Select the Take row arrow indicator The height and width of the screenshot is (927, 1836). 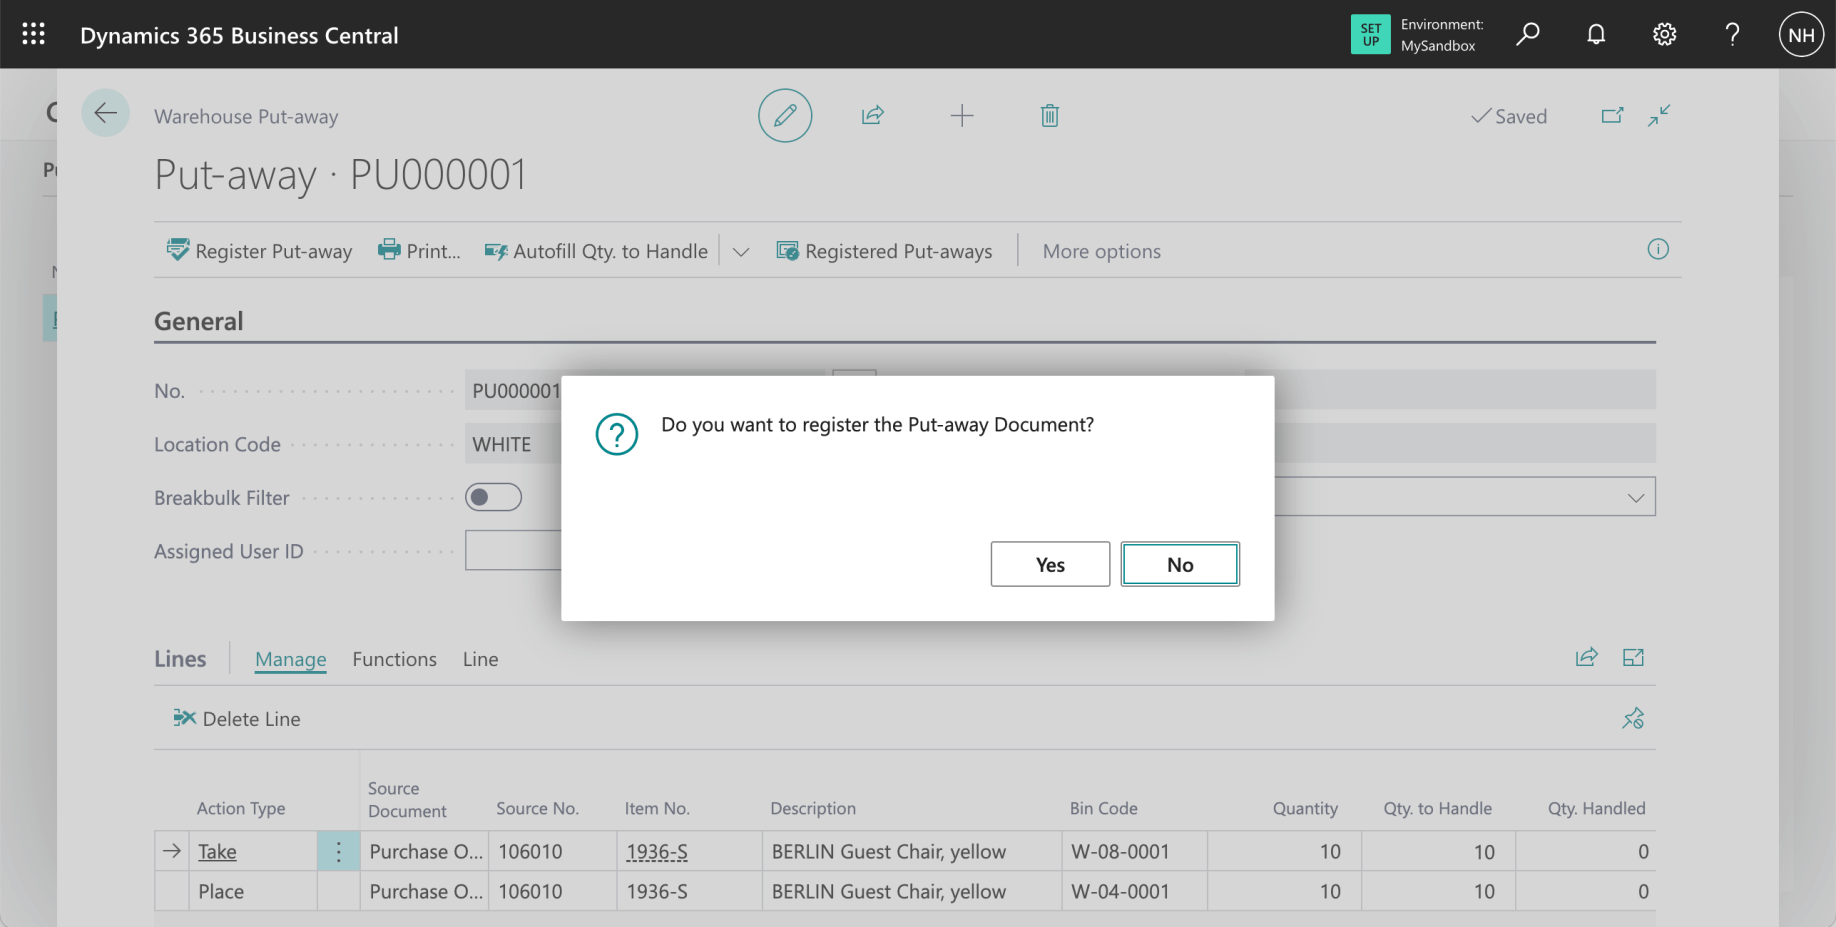point(172,851)
